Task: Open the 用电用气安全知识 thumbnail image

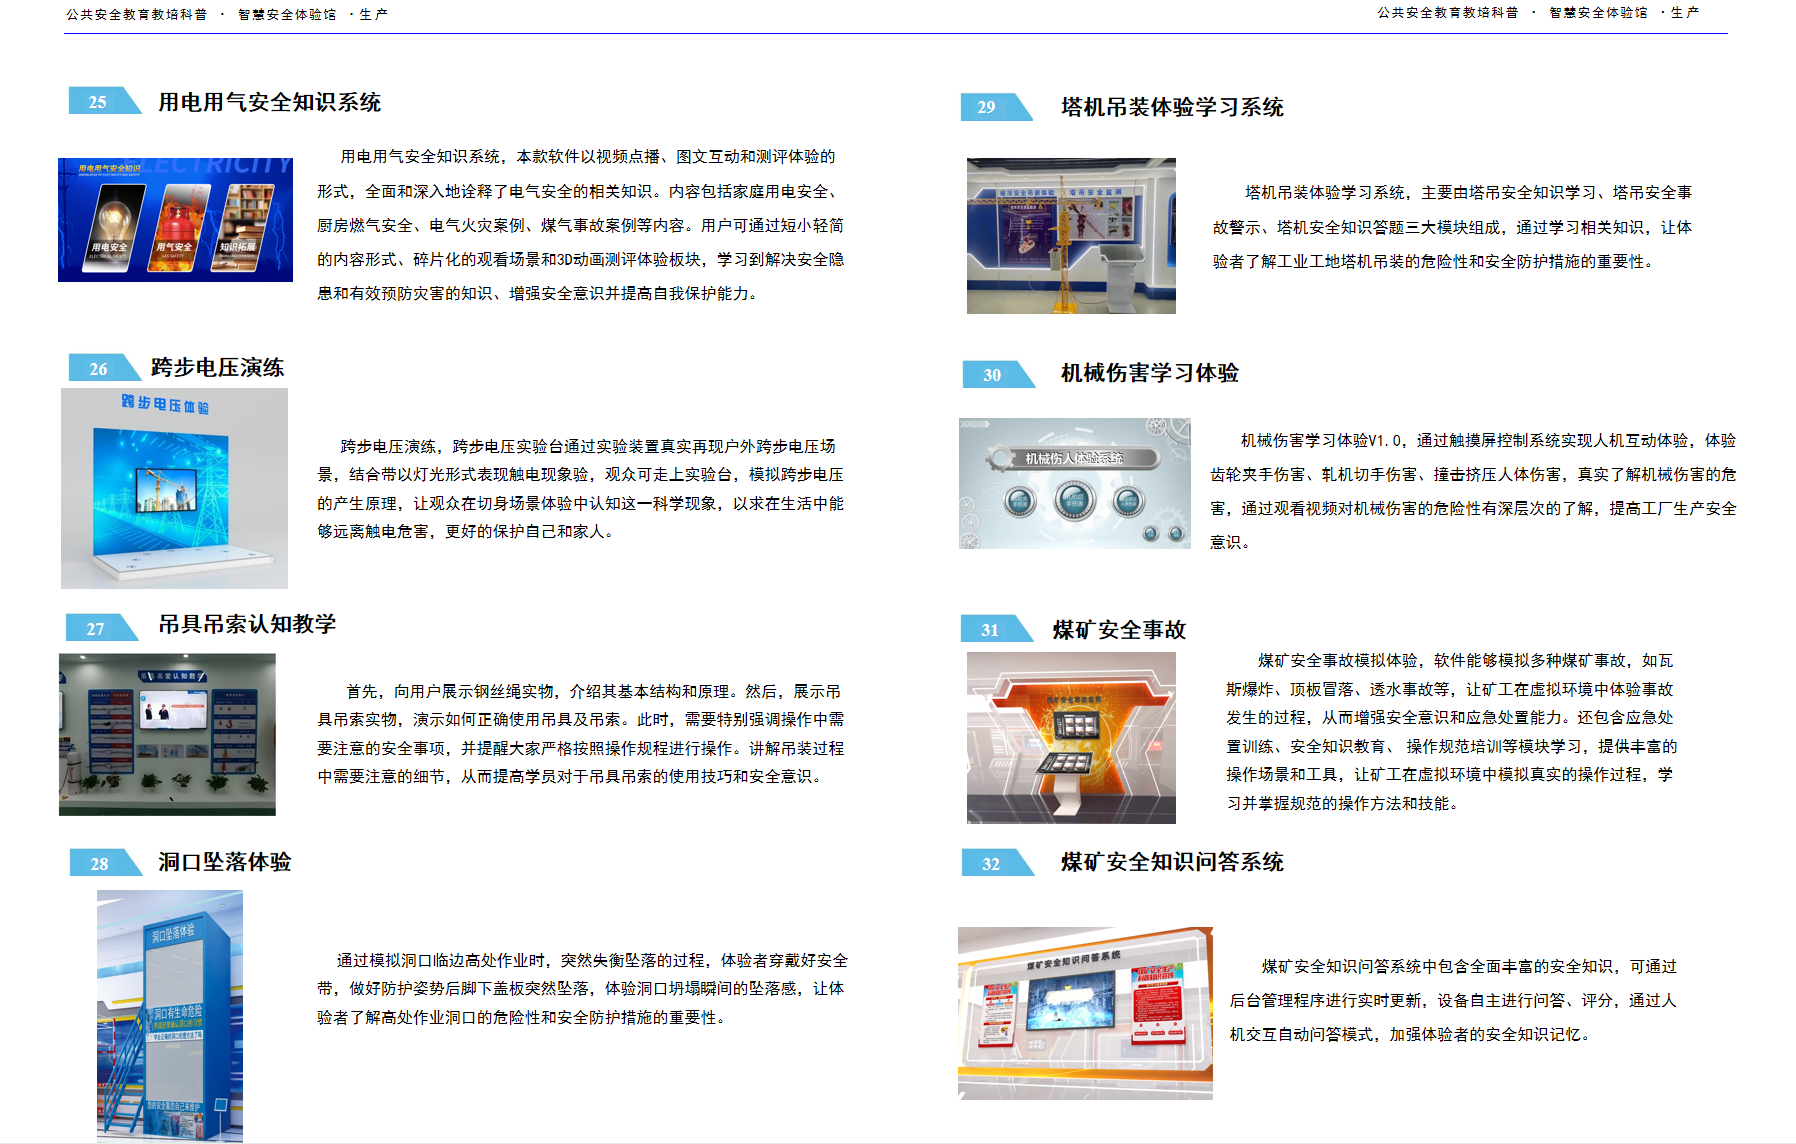Action: [x=175, y=219]
